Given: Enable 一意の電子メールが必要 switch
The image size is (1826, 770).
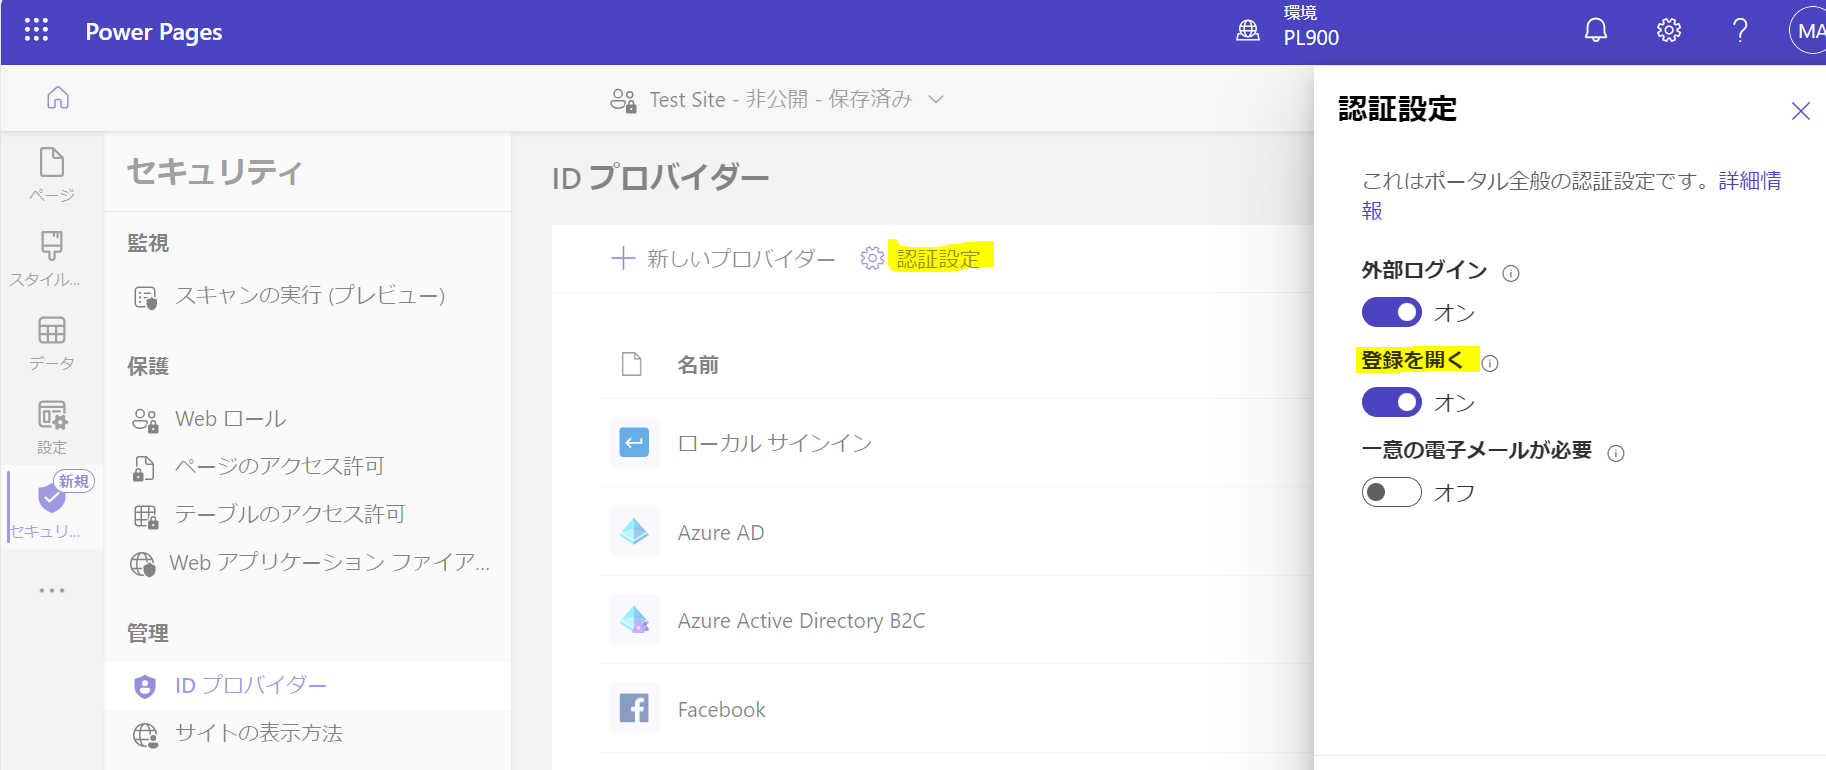Looking at the screenshot, I should (1391, 492).
